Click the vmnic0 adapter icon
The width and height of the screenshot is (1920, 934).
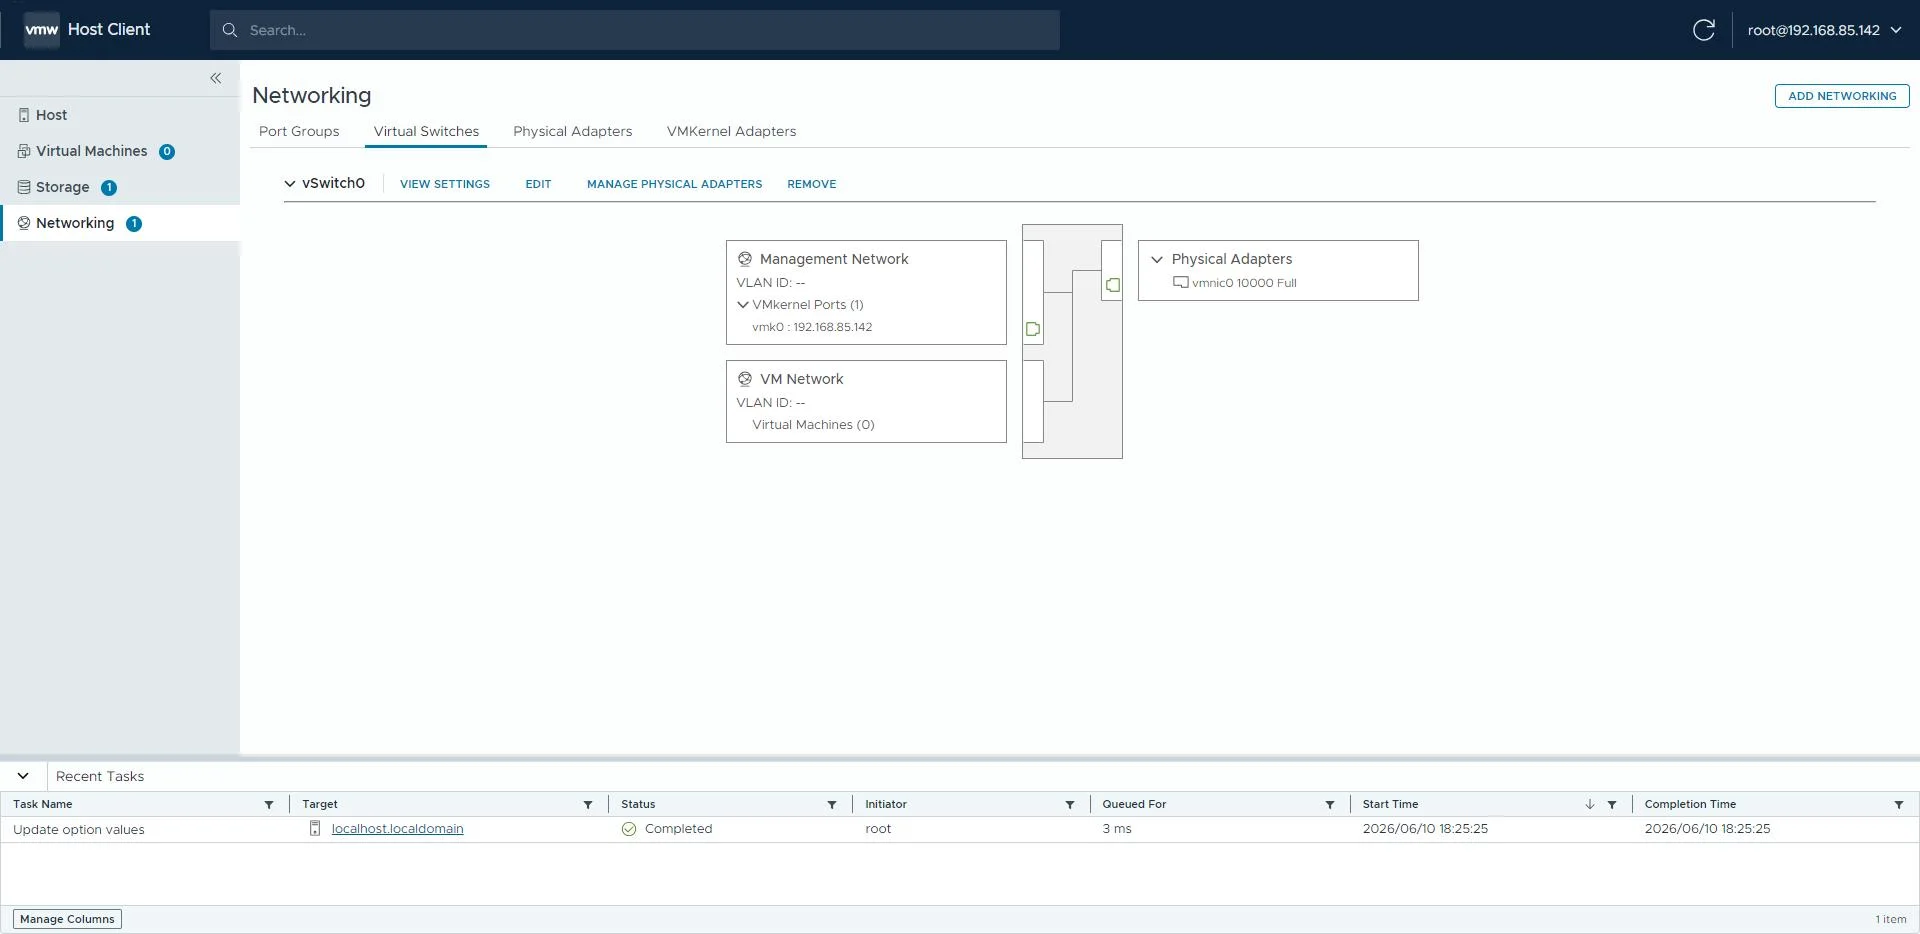pos(1180,283)
